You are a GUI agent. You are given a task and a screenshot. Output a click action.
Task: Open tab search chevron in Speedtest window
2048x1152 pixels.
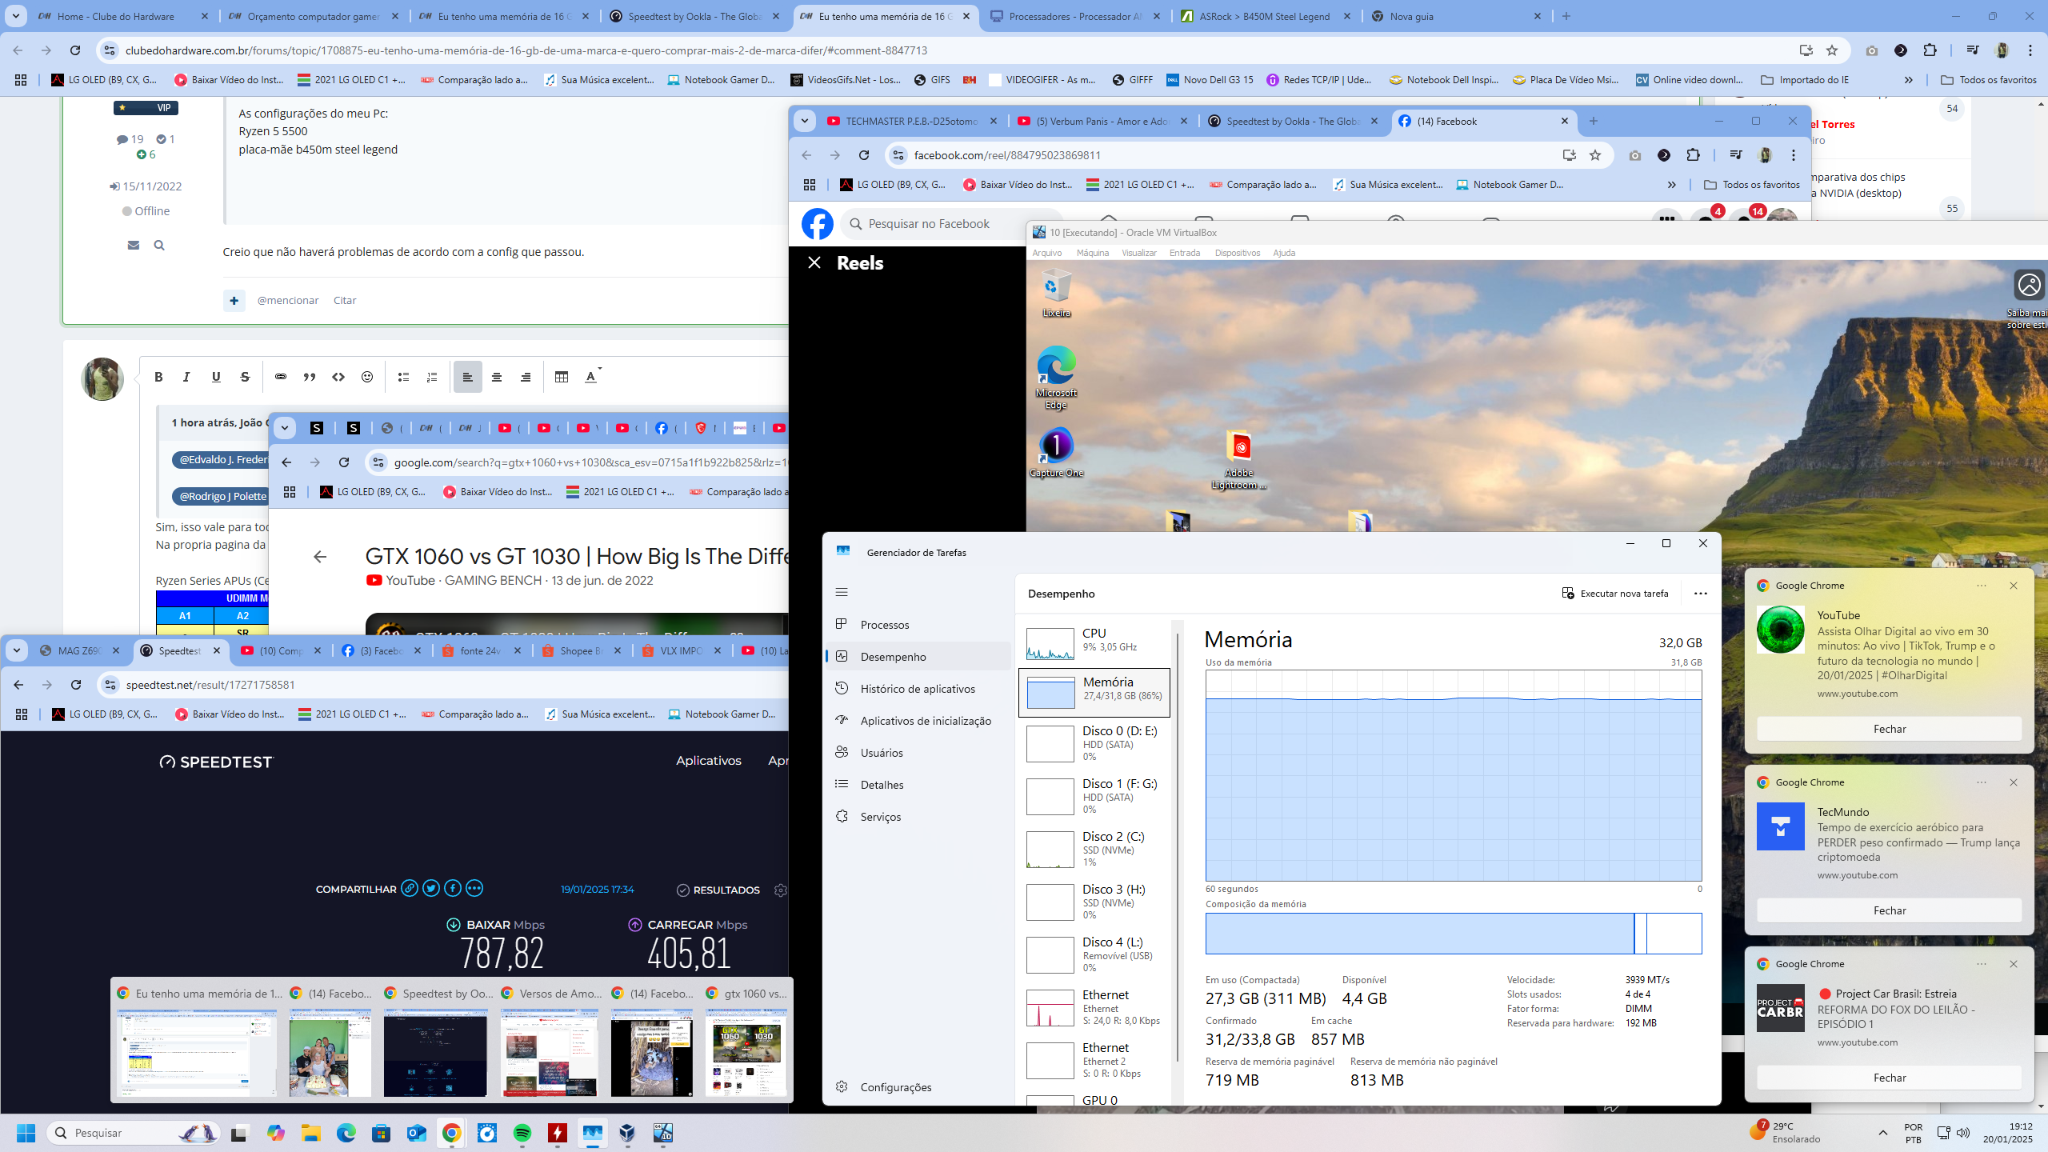pos(17,650)
